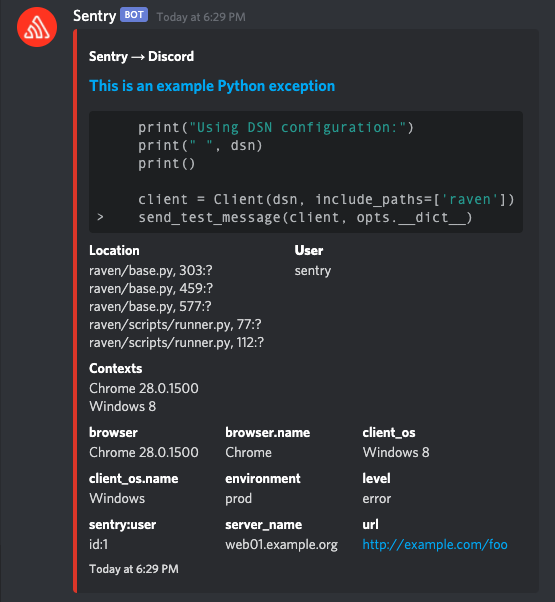Click the 'browser' field heading
The height and width of the screenshot is (602, 555).
pyautogui.click(x=113, y=433)
